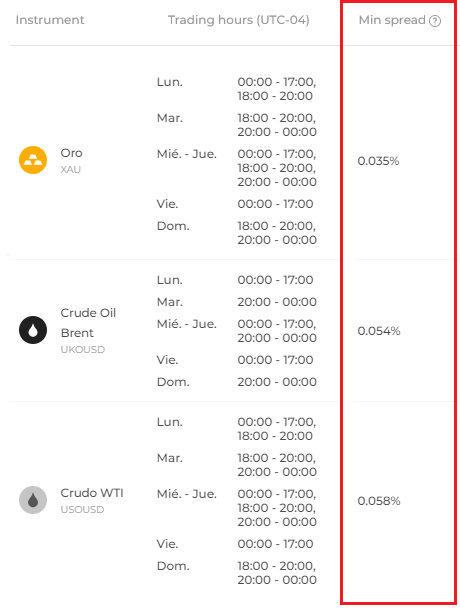Click the gold bars Oro icon

pyautogui.click(x=33, y=160)
